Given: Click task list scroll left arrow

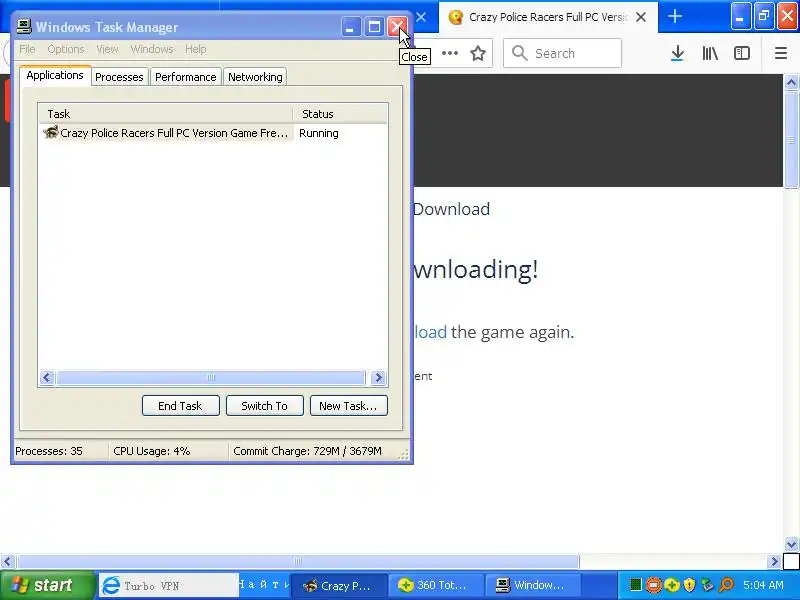Looking at the screenshot, I should [47, 378].
